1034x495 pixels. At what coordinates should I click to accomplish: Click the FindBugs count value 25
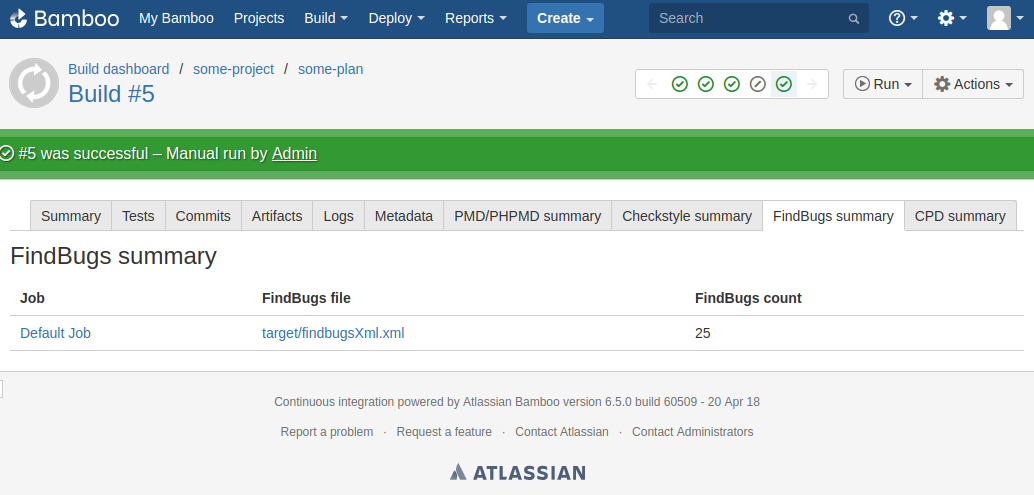[702, 333]
